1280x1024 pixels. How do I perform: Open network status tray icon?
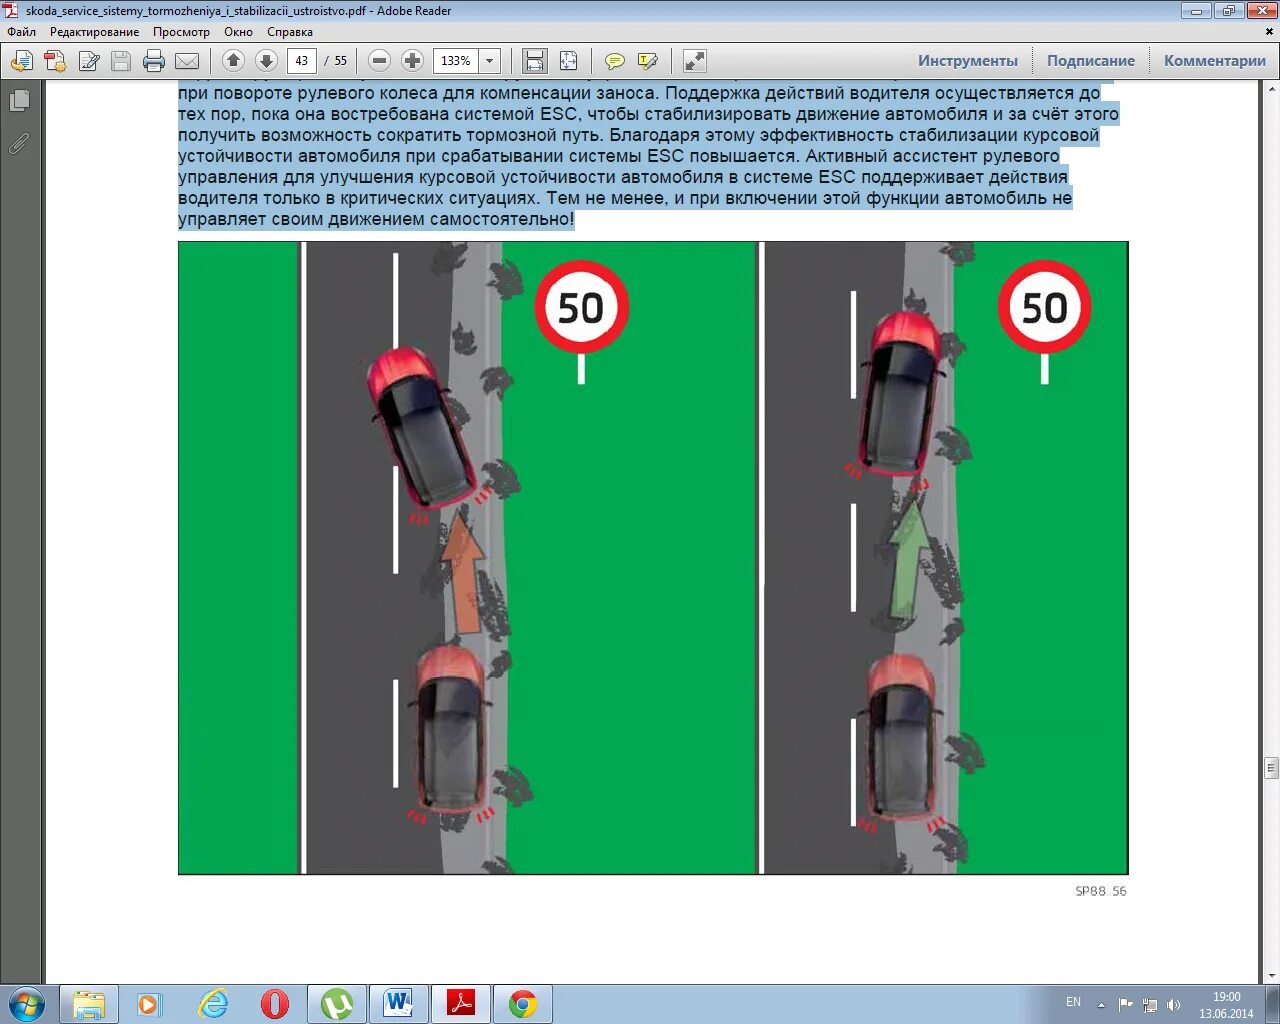pyautogui.click(x=1150, y=1004)
